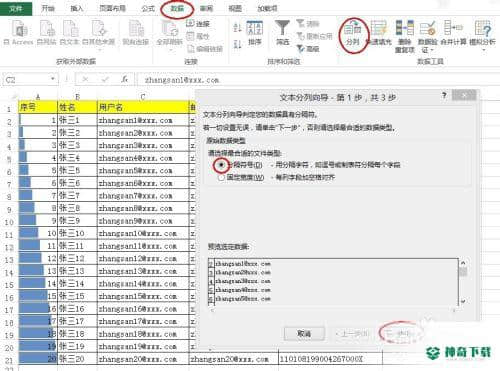Open the File (文件) tab
Viewport: 500px width, 371px height.
16,8
